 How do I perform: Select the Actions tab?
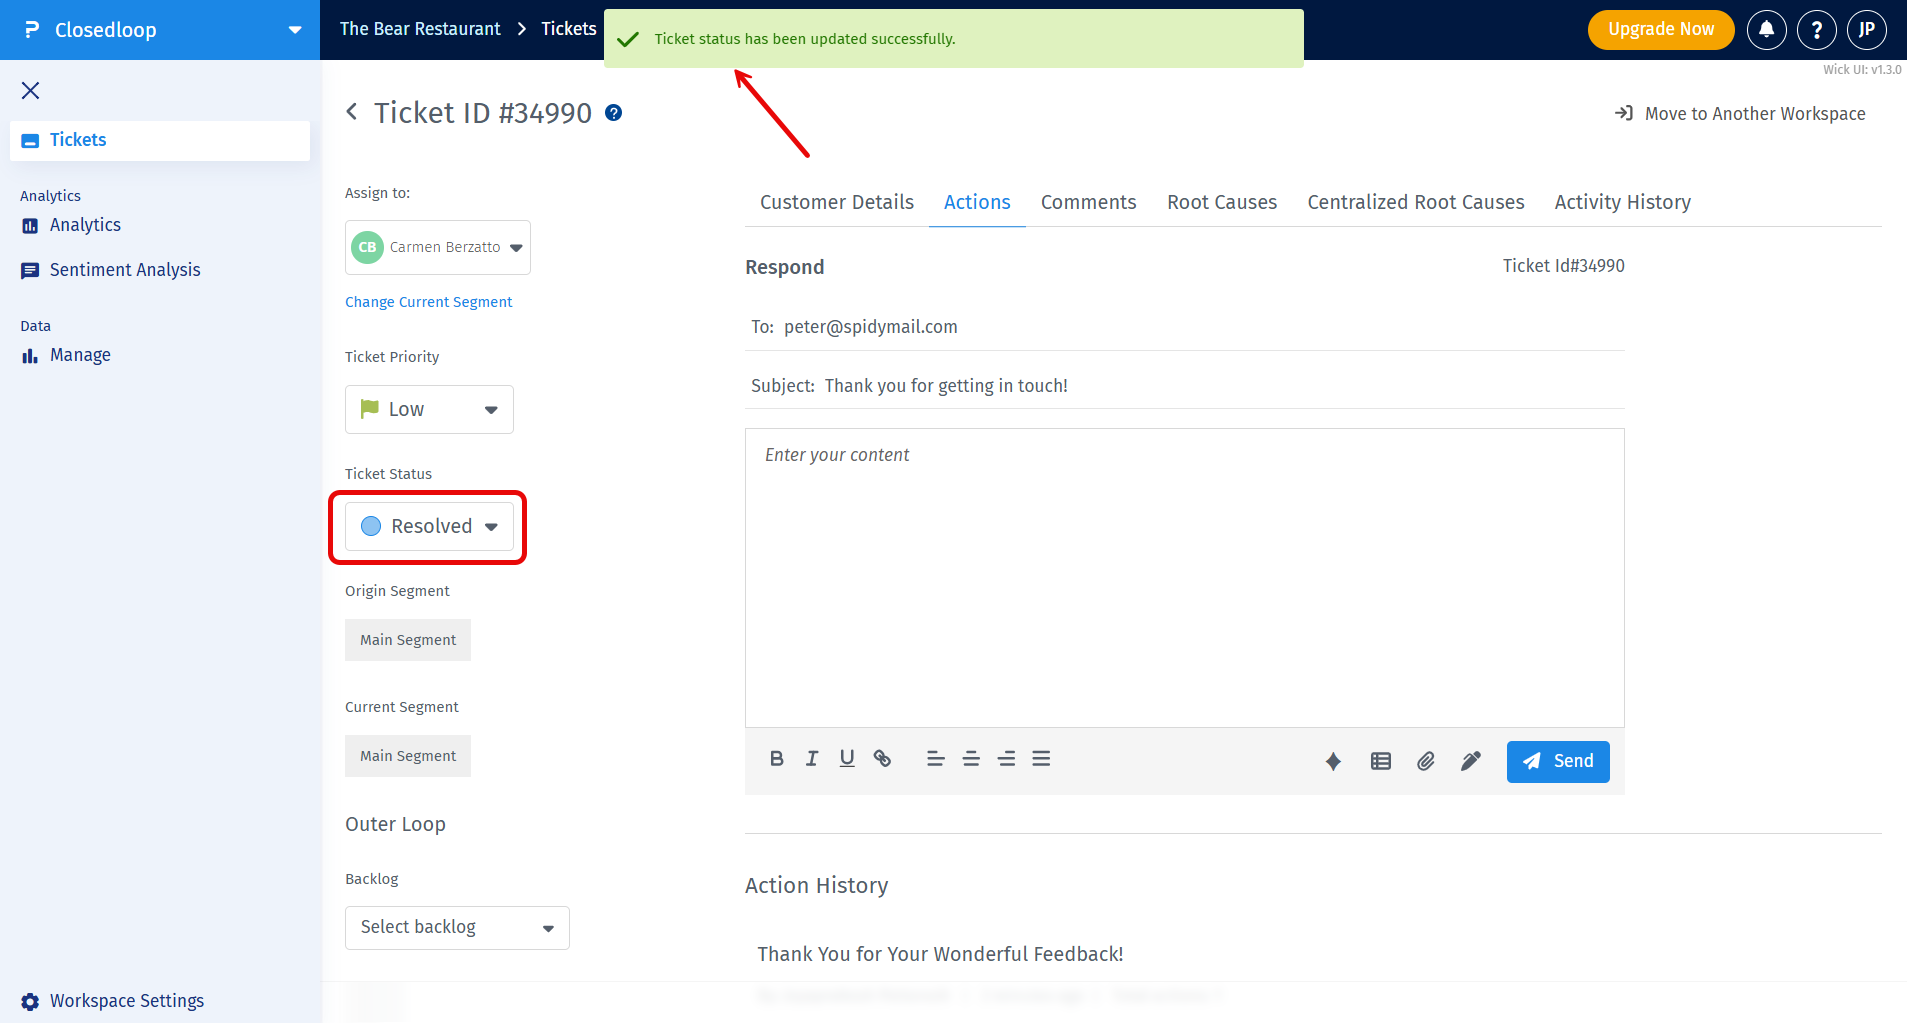click(x=977, y=202)
